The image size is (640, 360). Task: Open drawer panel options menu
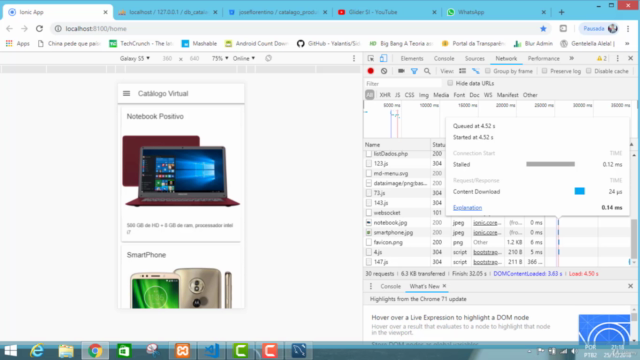pyautogui.click(x=371, y=286)
